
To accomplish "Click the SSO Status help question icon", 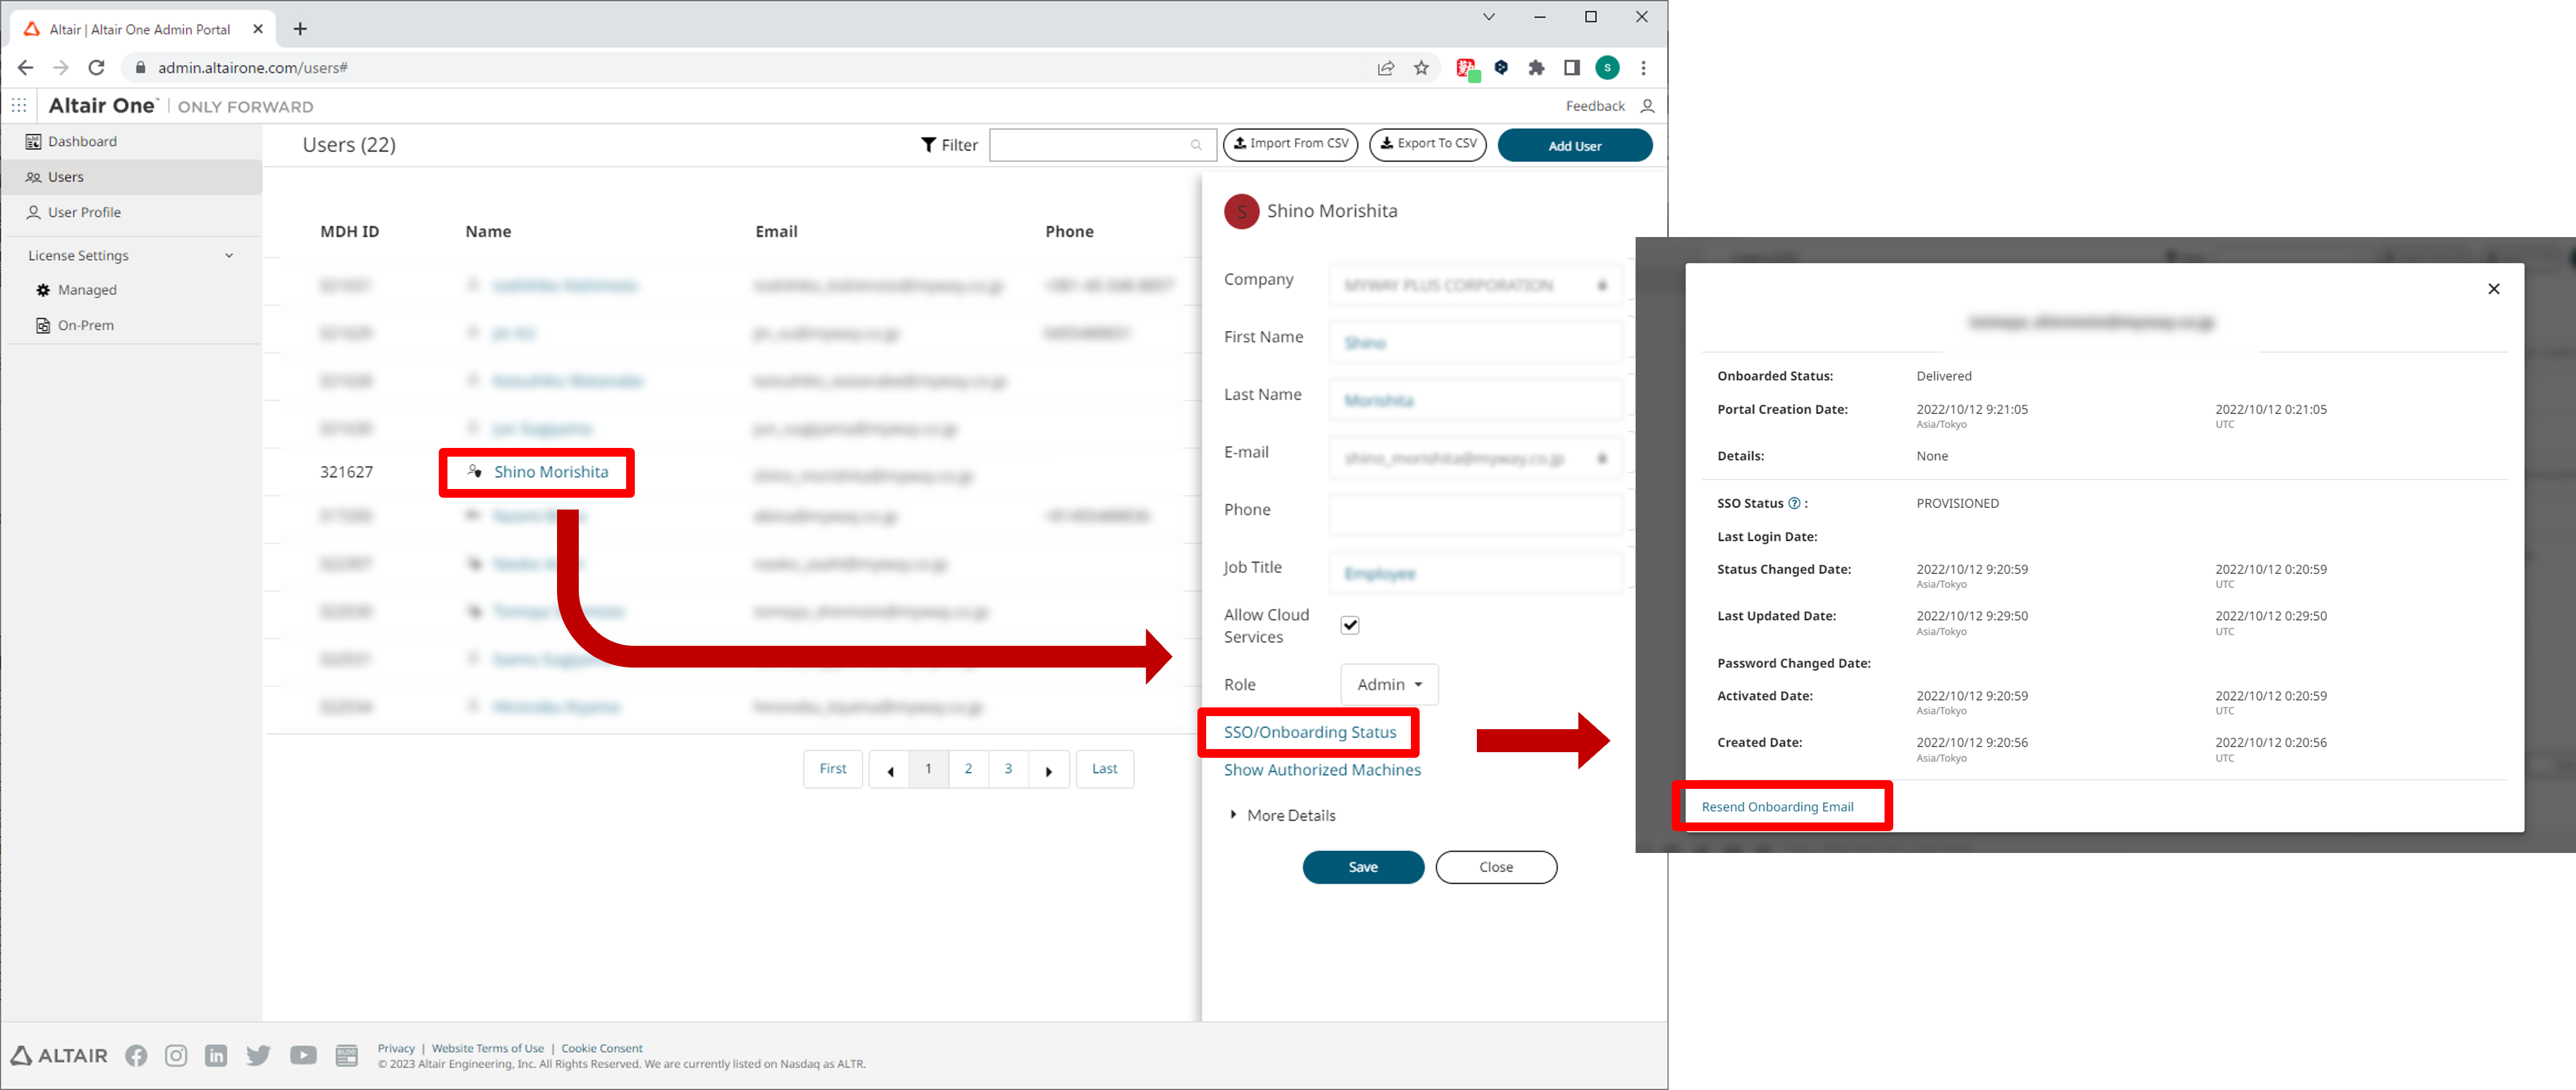I will pos(1794,503).
